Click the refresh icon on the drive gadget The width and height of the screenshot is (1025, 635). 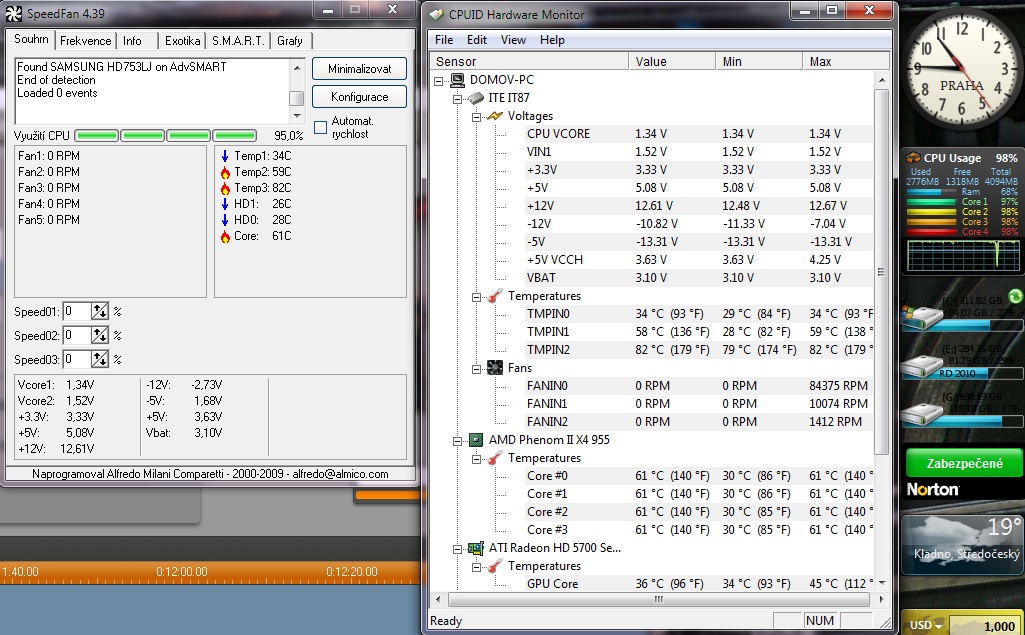1015,296
